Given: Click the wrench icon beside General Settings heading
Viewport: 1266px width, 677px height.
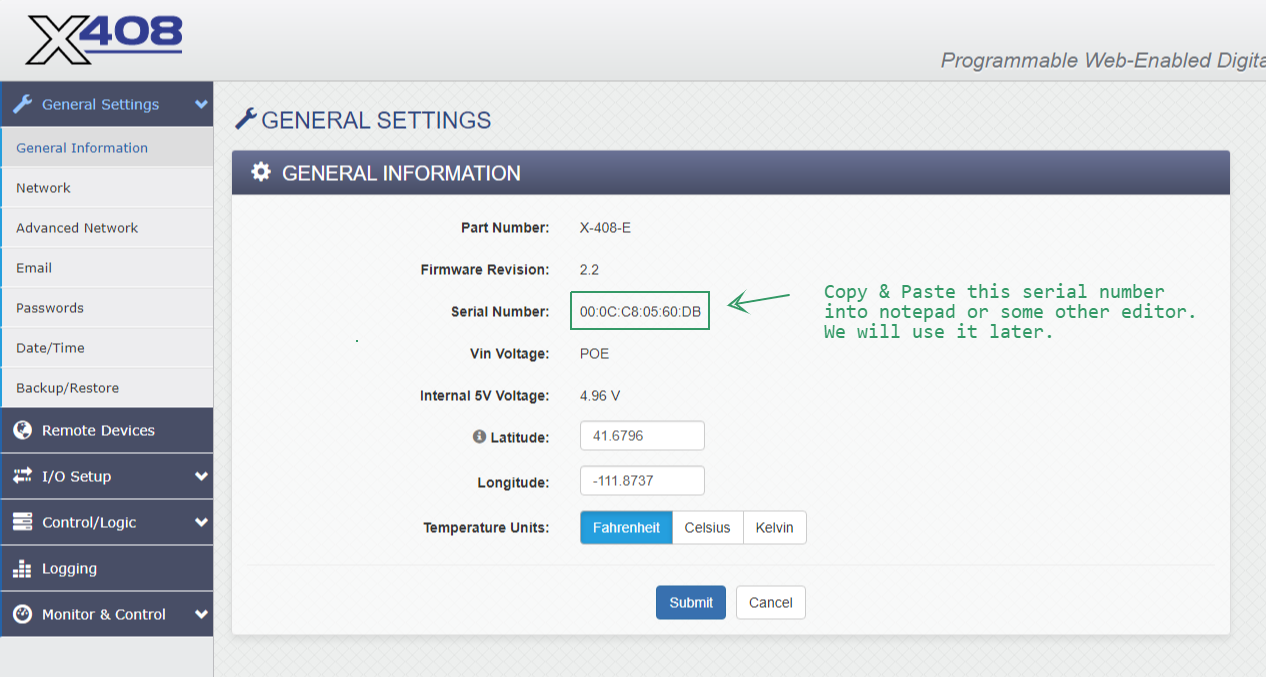Looking at the screenshot, I should (x=245, y=118).
